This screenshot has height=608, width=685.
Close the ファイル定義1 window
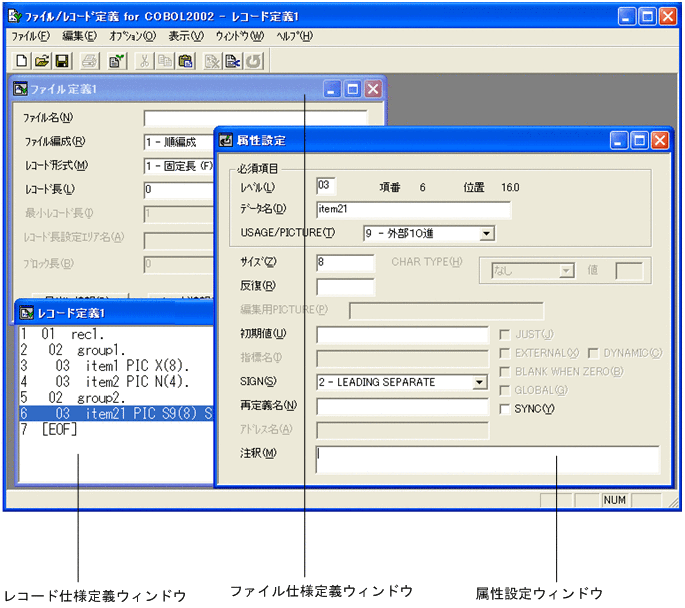tap(373, 89)
